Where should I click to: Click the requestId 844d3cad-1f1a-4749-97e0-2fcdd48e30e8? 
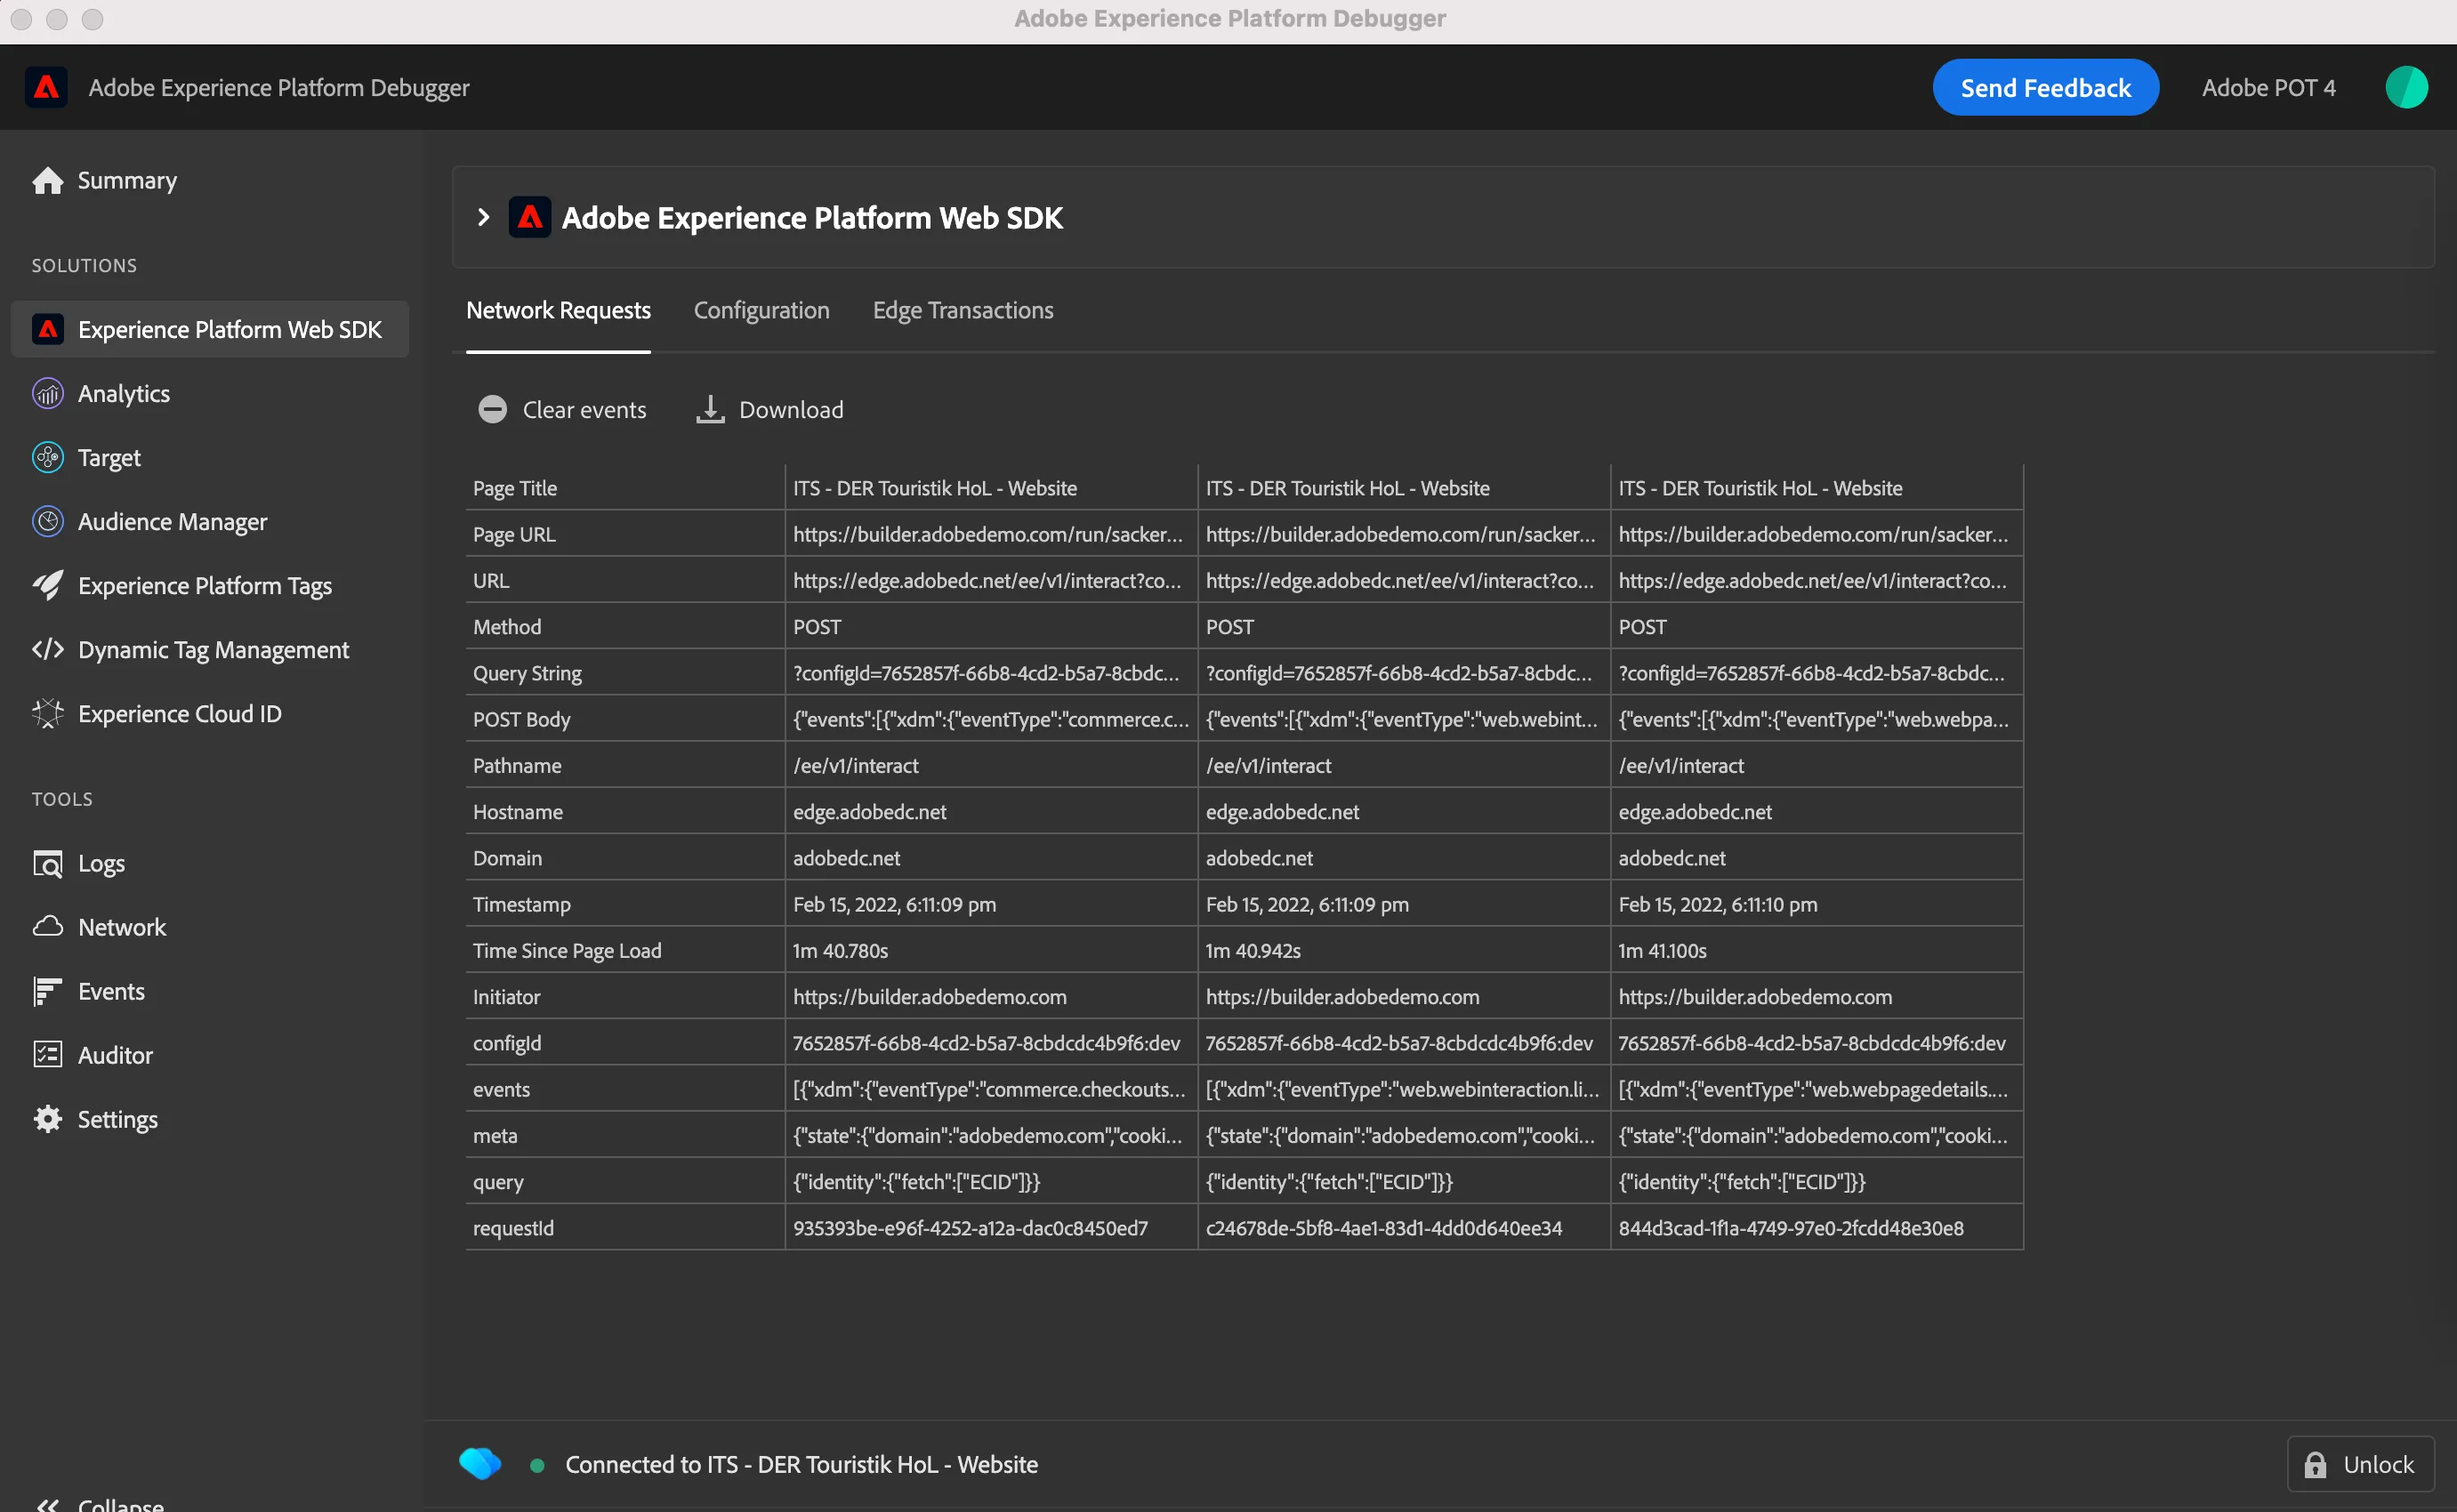pyautogui.click(x=1791, y=1228)
